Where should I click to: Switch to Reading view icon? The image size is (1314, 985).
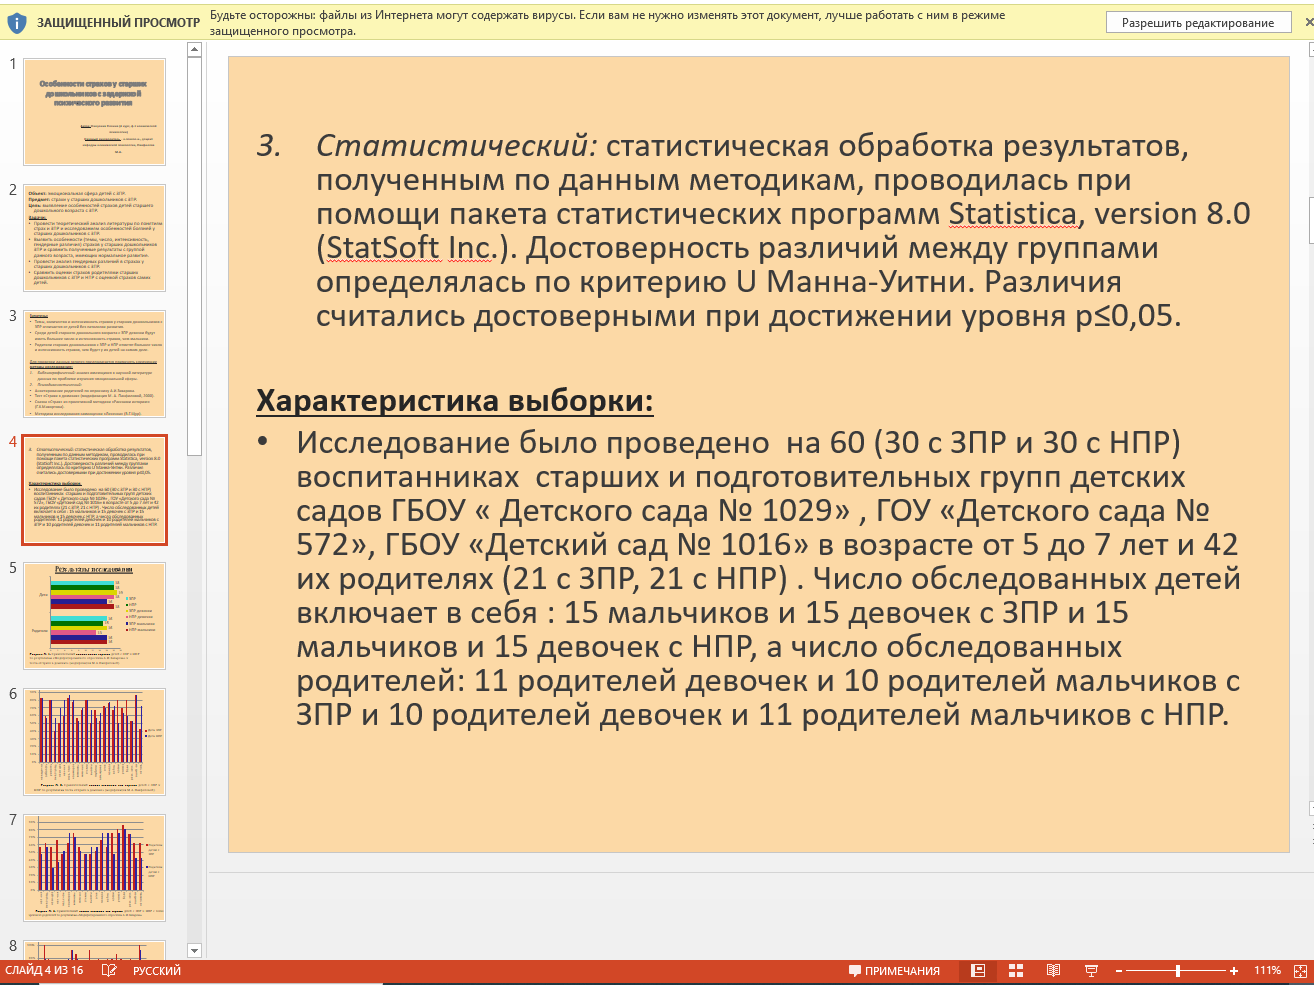click(1053, 971)
